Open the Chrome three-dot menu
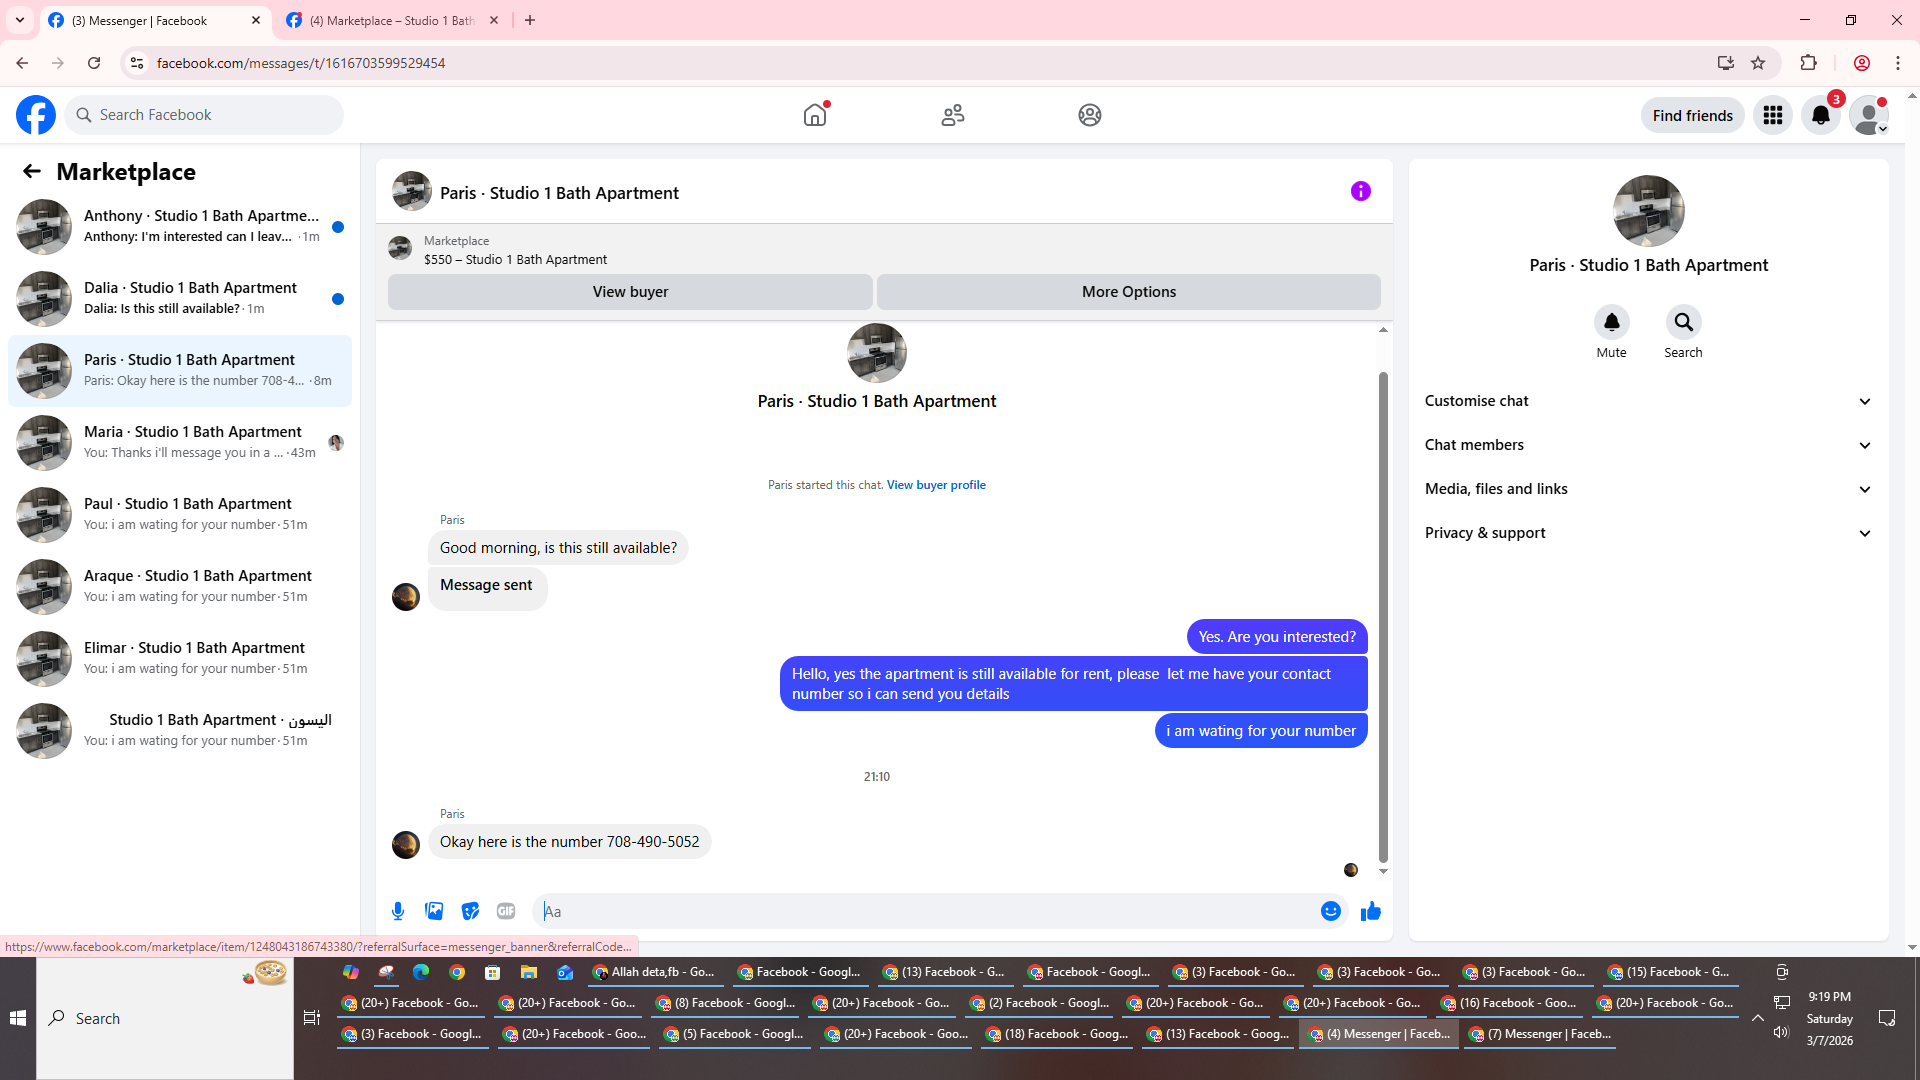Screen dimensions: 1920x1080 (x=1898, y=63)
